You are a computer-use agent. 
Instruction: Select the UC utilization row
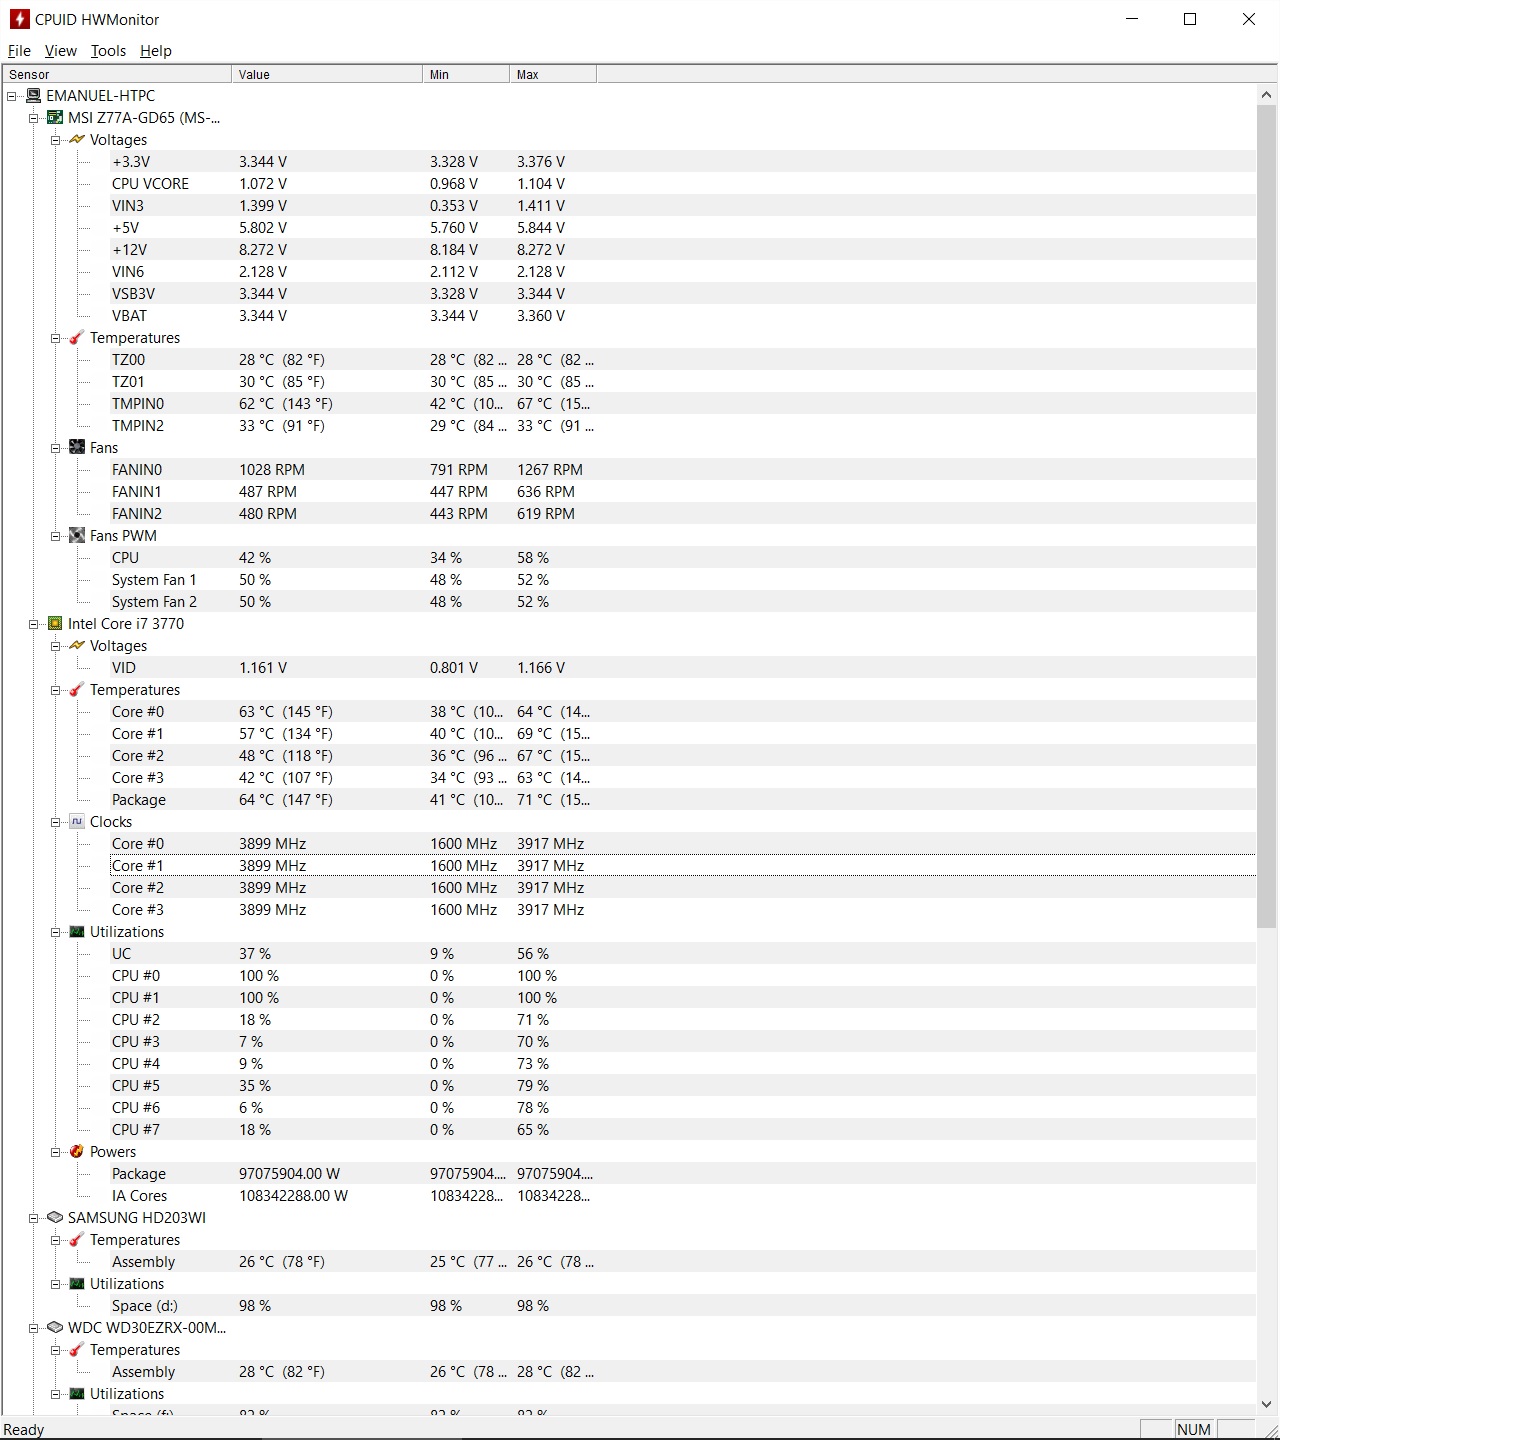[x=683, y=954]
